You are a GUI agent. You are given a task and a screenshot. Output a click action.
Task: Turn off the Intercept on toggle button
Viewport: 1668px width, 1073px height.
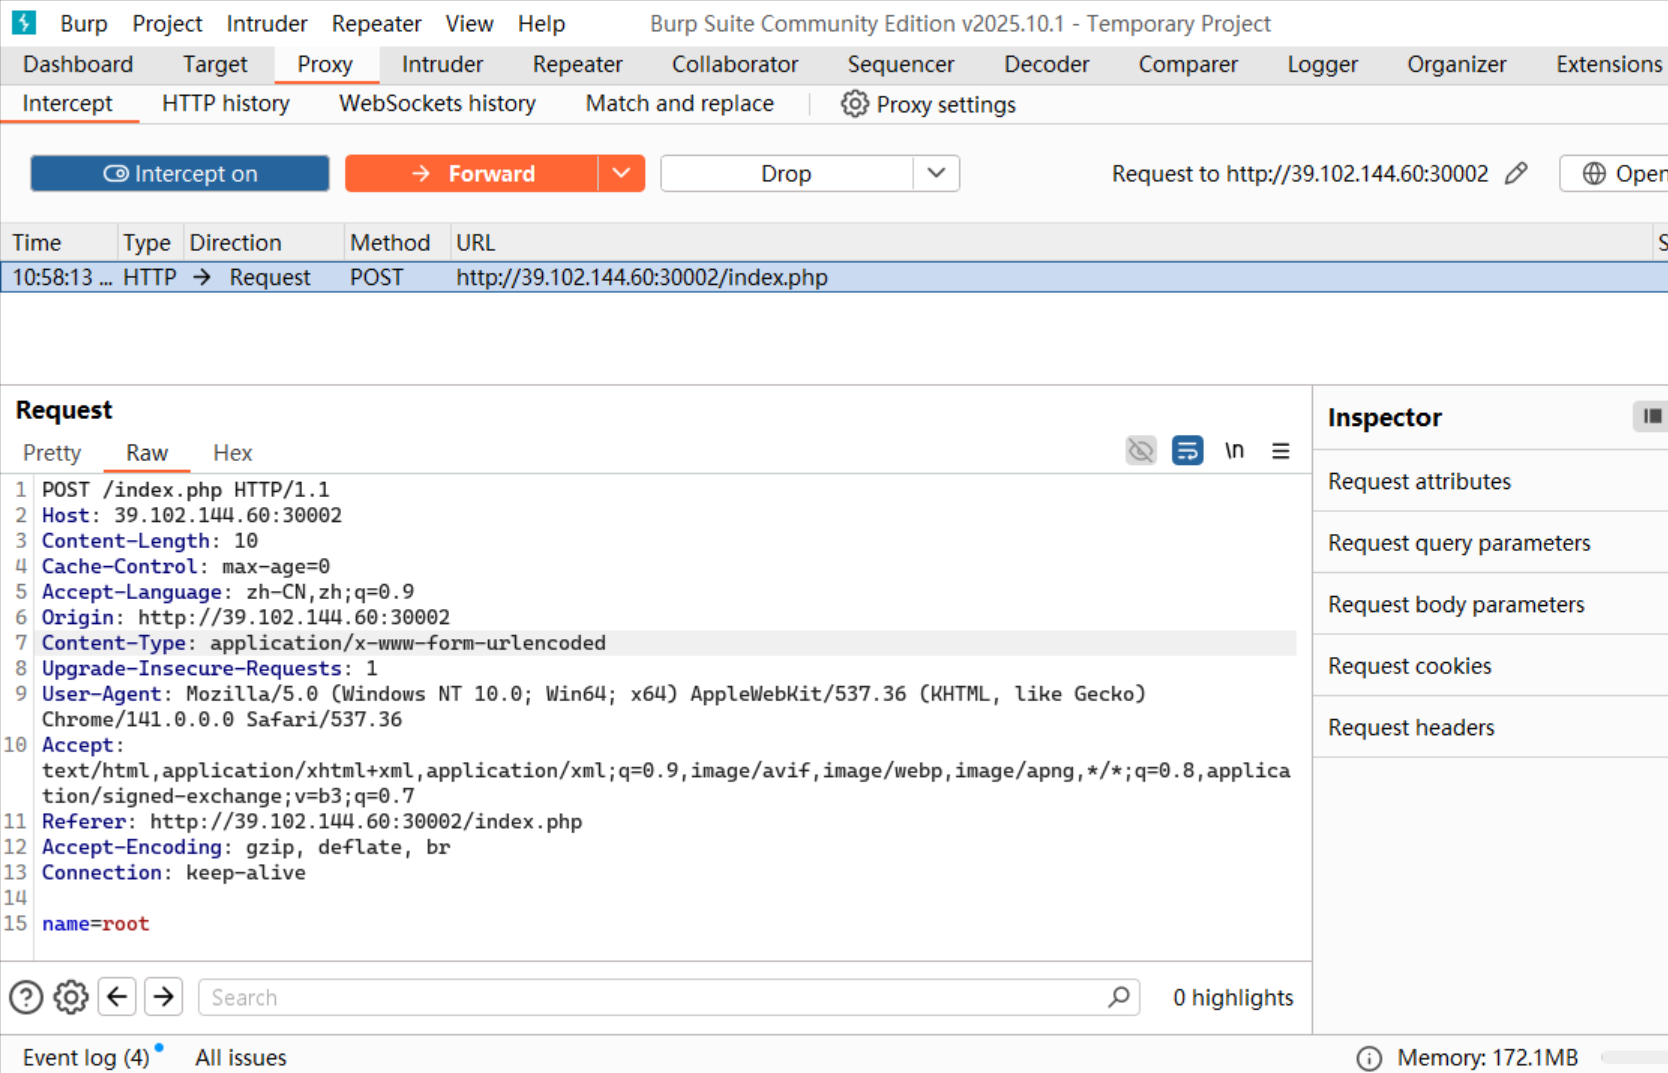180,173
